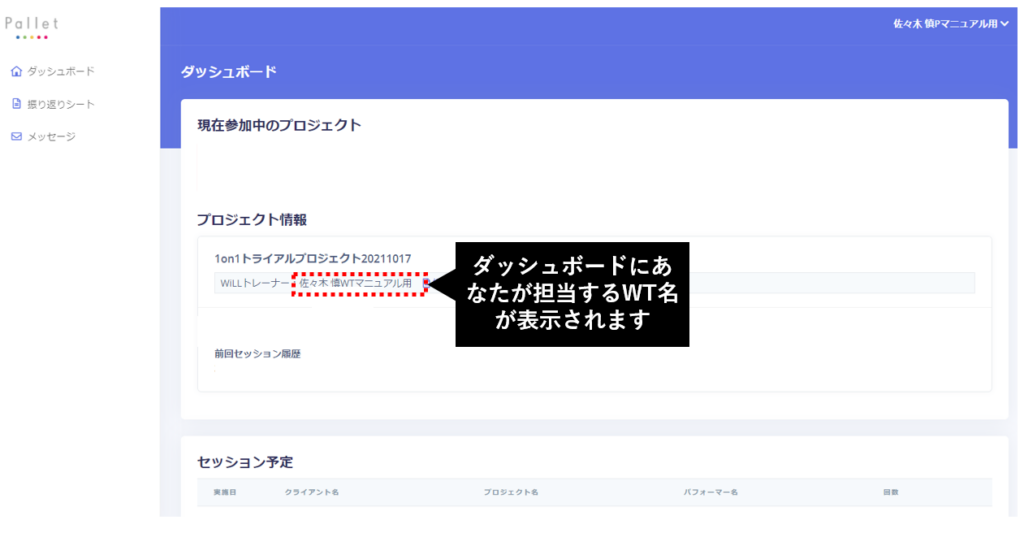1024x537 pixels.
Task: Go to the メッセージ sidebar item
Action: 51,136
